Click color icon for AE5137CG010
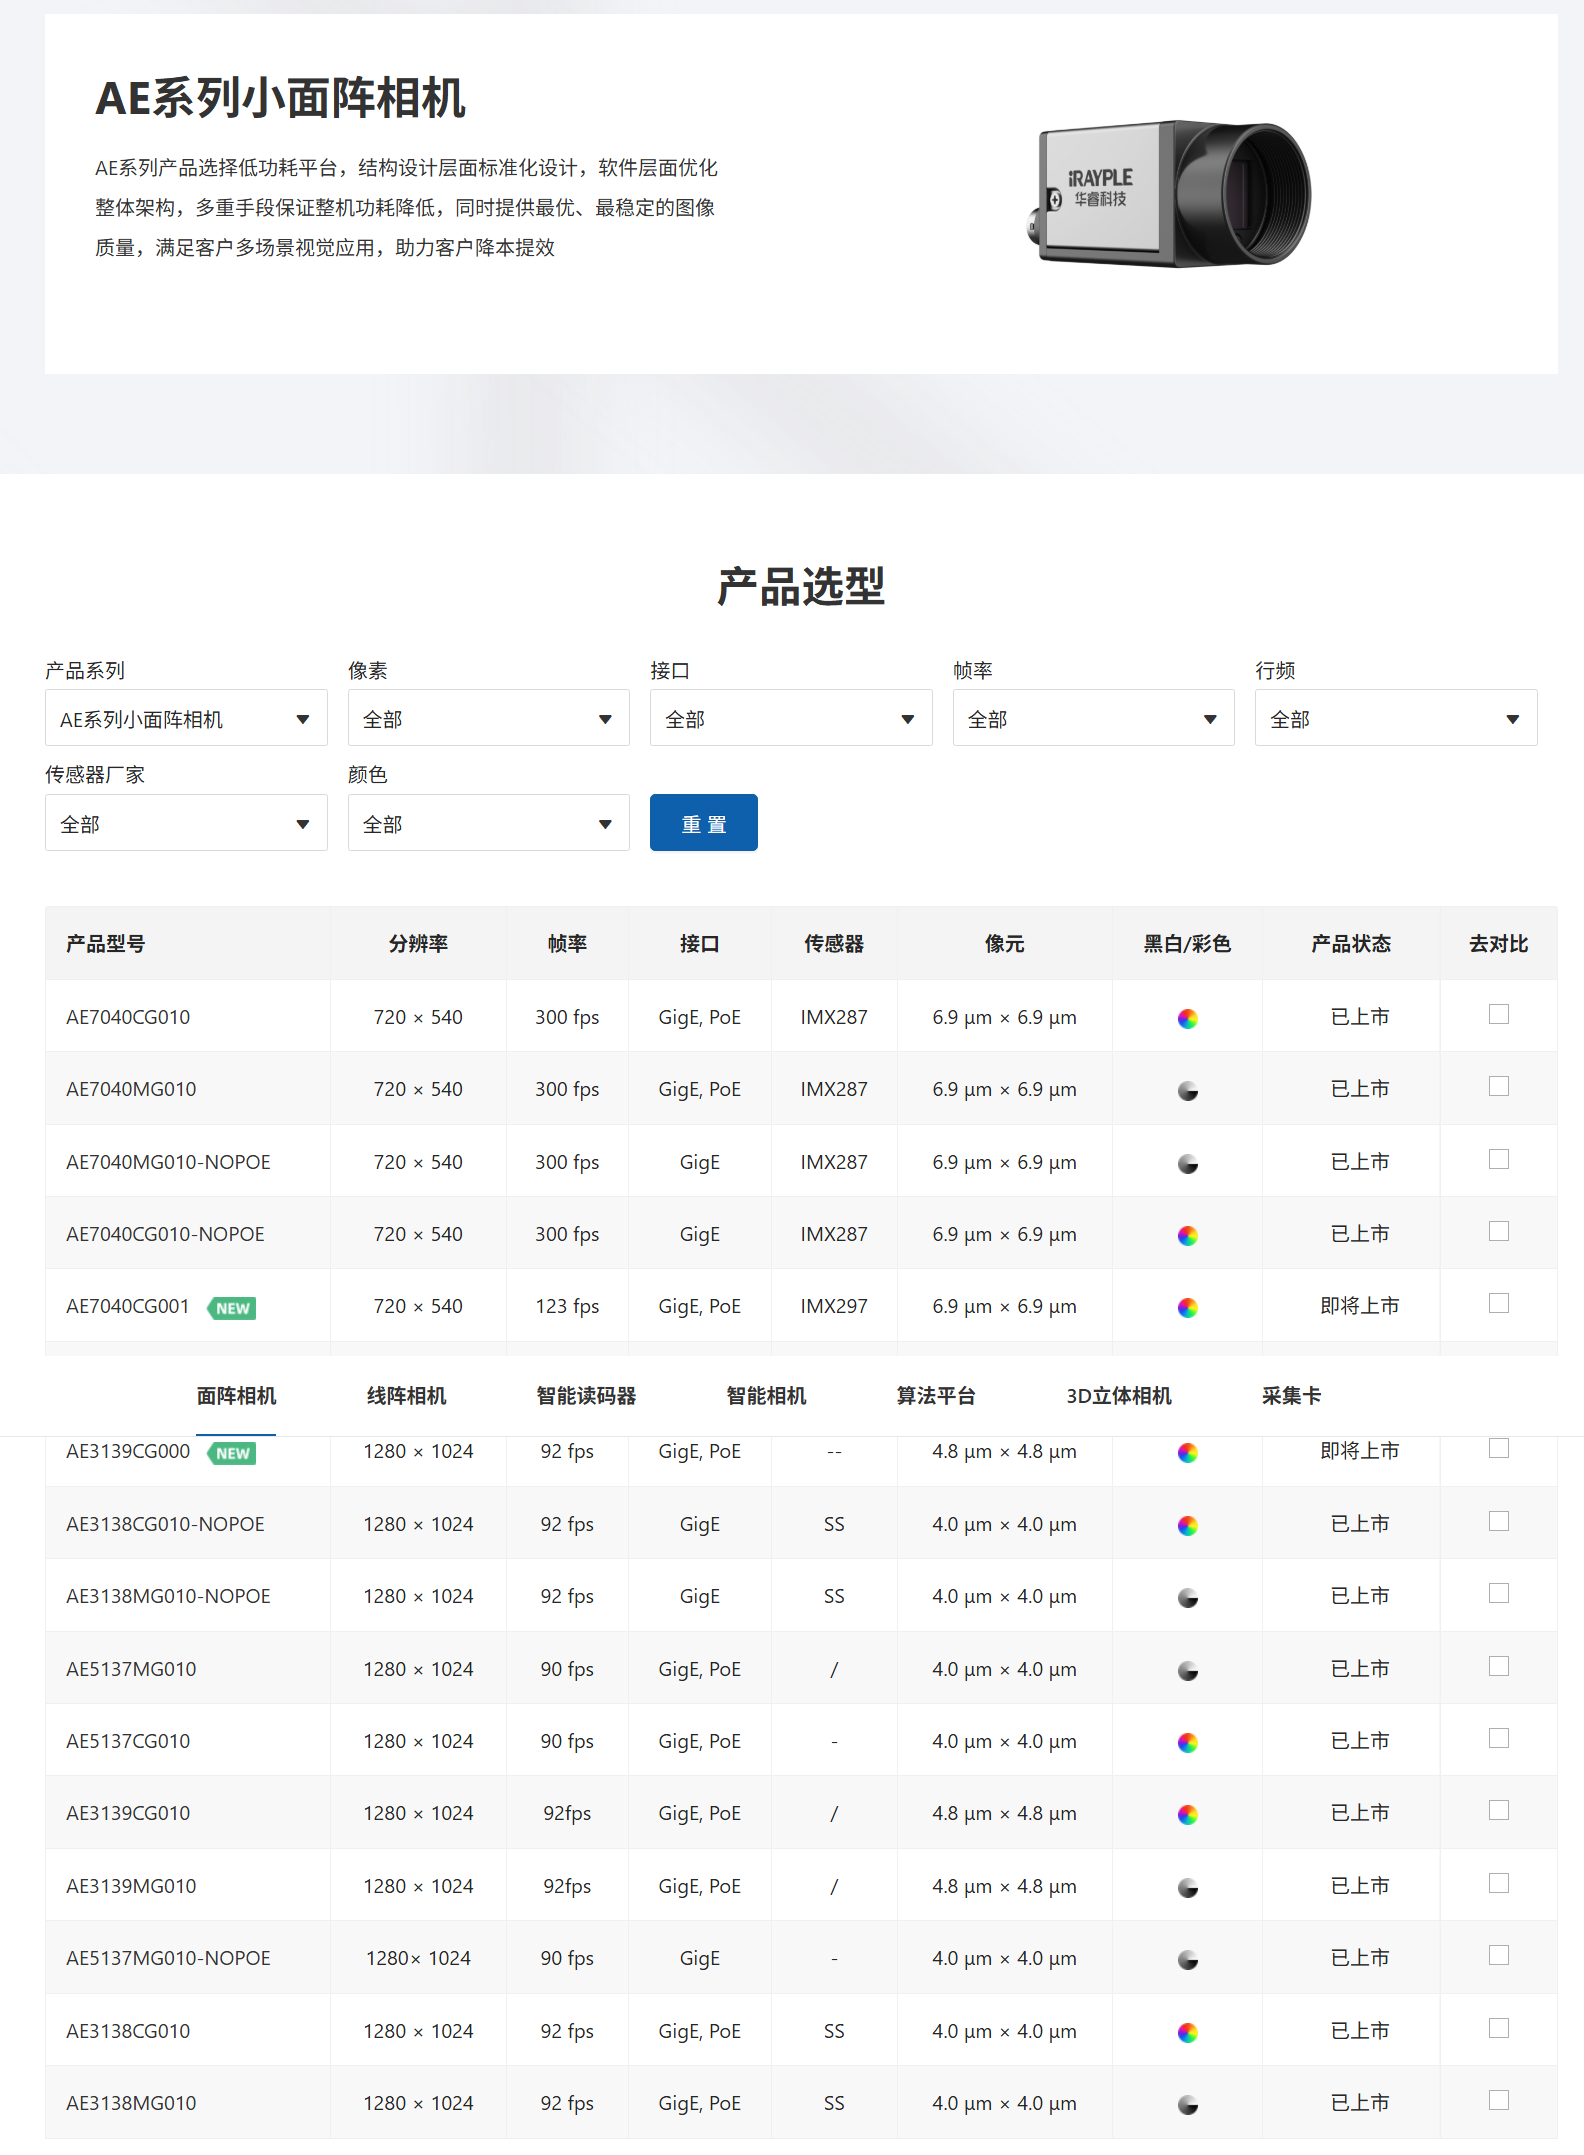 click(1187, 1743)
